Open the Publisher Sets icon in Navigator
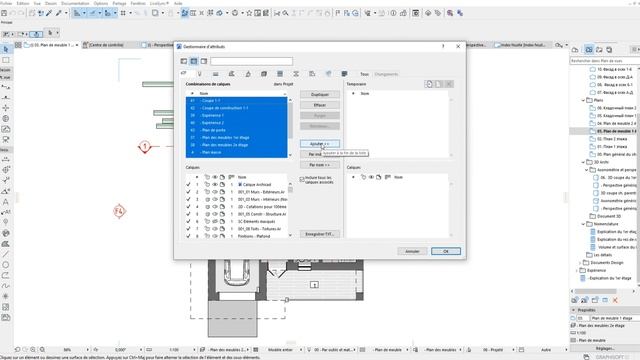The width and height of the screenshot is (640, 360). 609,50
